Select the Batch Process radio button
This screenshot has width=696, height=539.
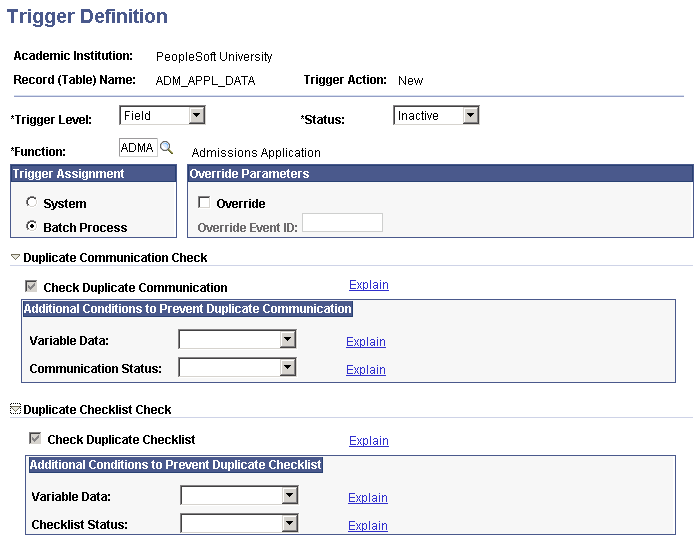(31, 226)
